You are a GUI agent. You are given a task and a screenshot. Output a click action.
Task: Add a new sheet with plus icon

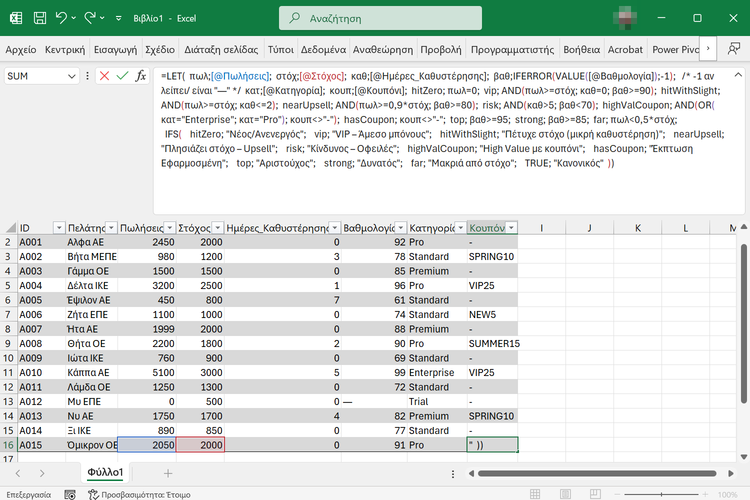click(167, 472)
